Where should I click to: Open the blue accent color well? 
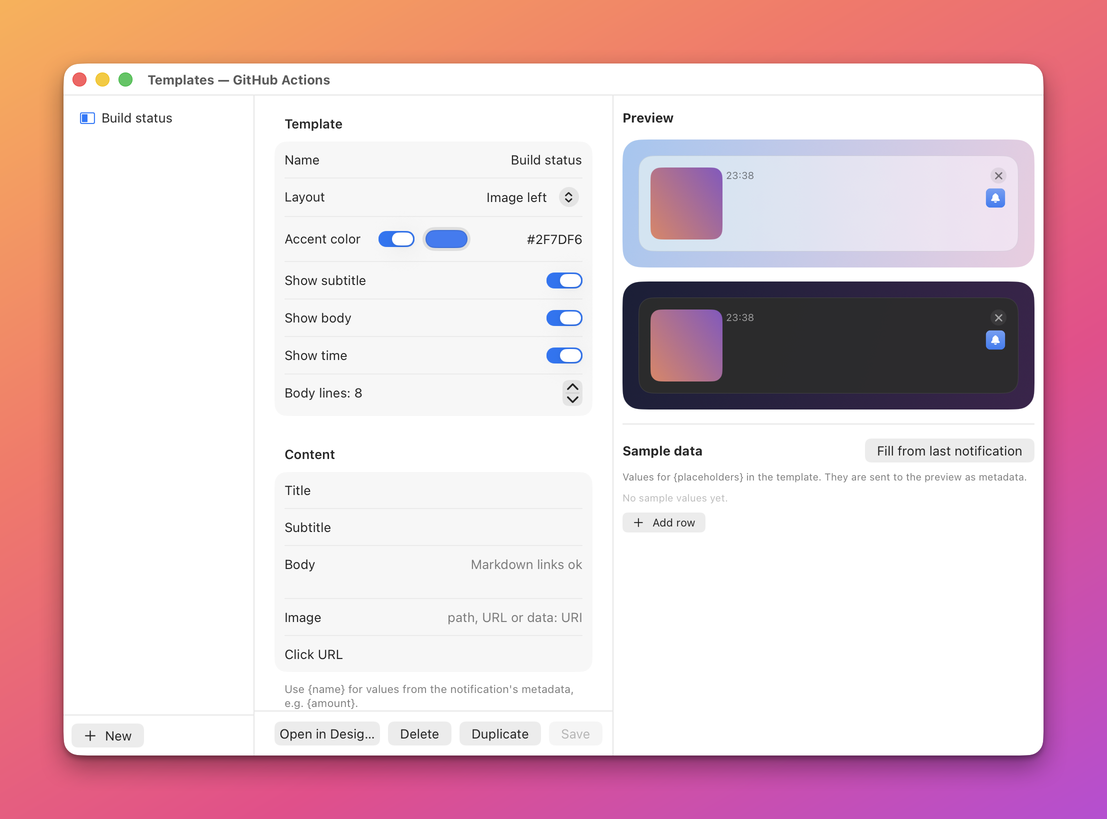446,239
